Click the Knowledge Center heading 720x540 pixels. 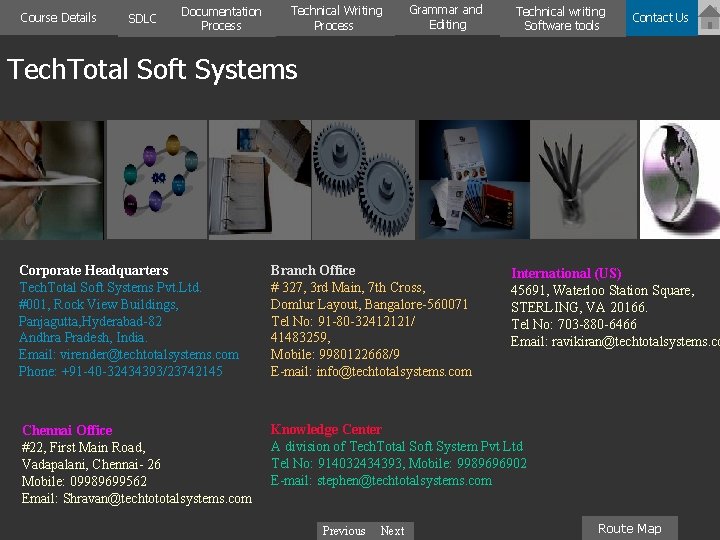tap(326, 429)
